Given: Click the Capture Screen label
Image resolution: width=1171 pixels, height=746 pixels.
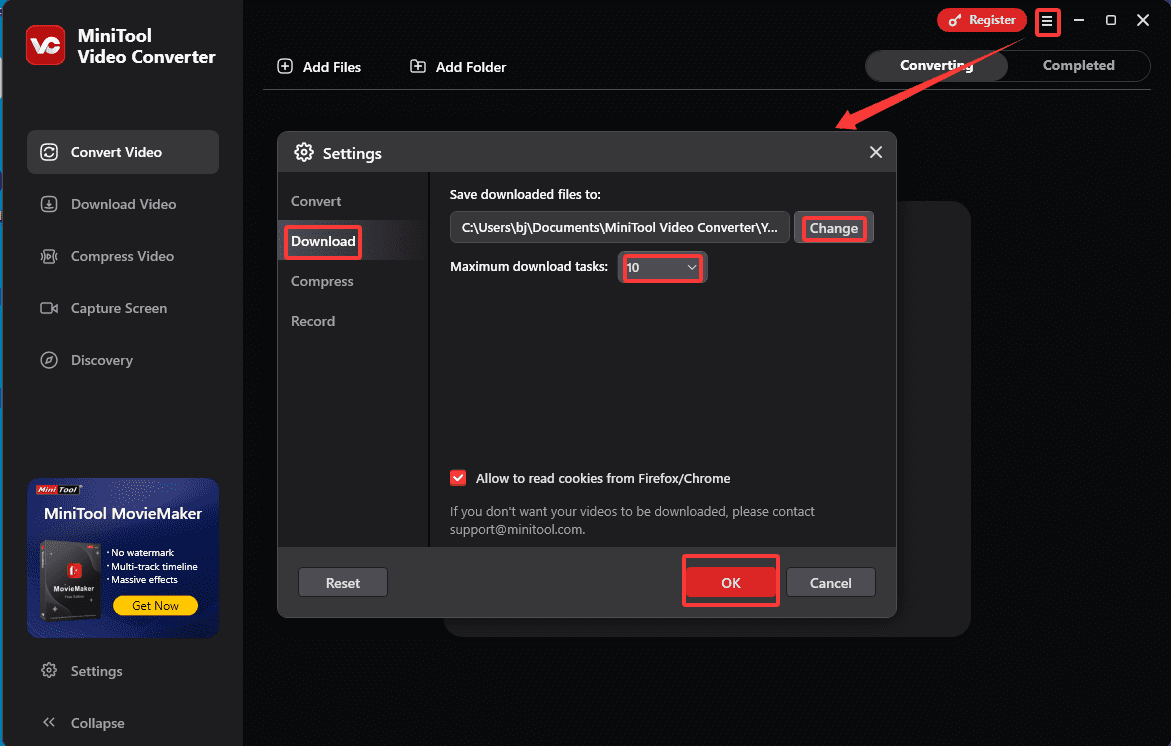Looking at the screenshot, I should [119, 308].
